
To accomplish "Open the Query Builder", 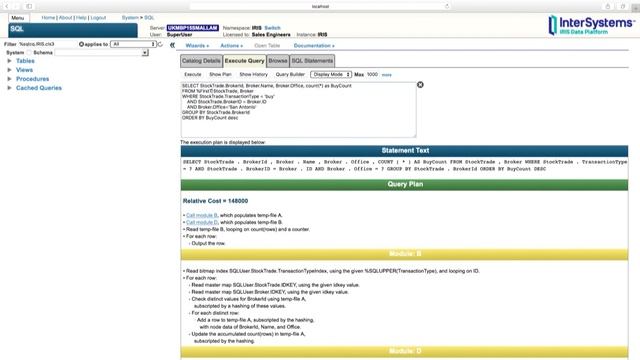I will (x=290, y=75).
